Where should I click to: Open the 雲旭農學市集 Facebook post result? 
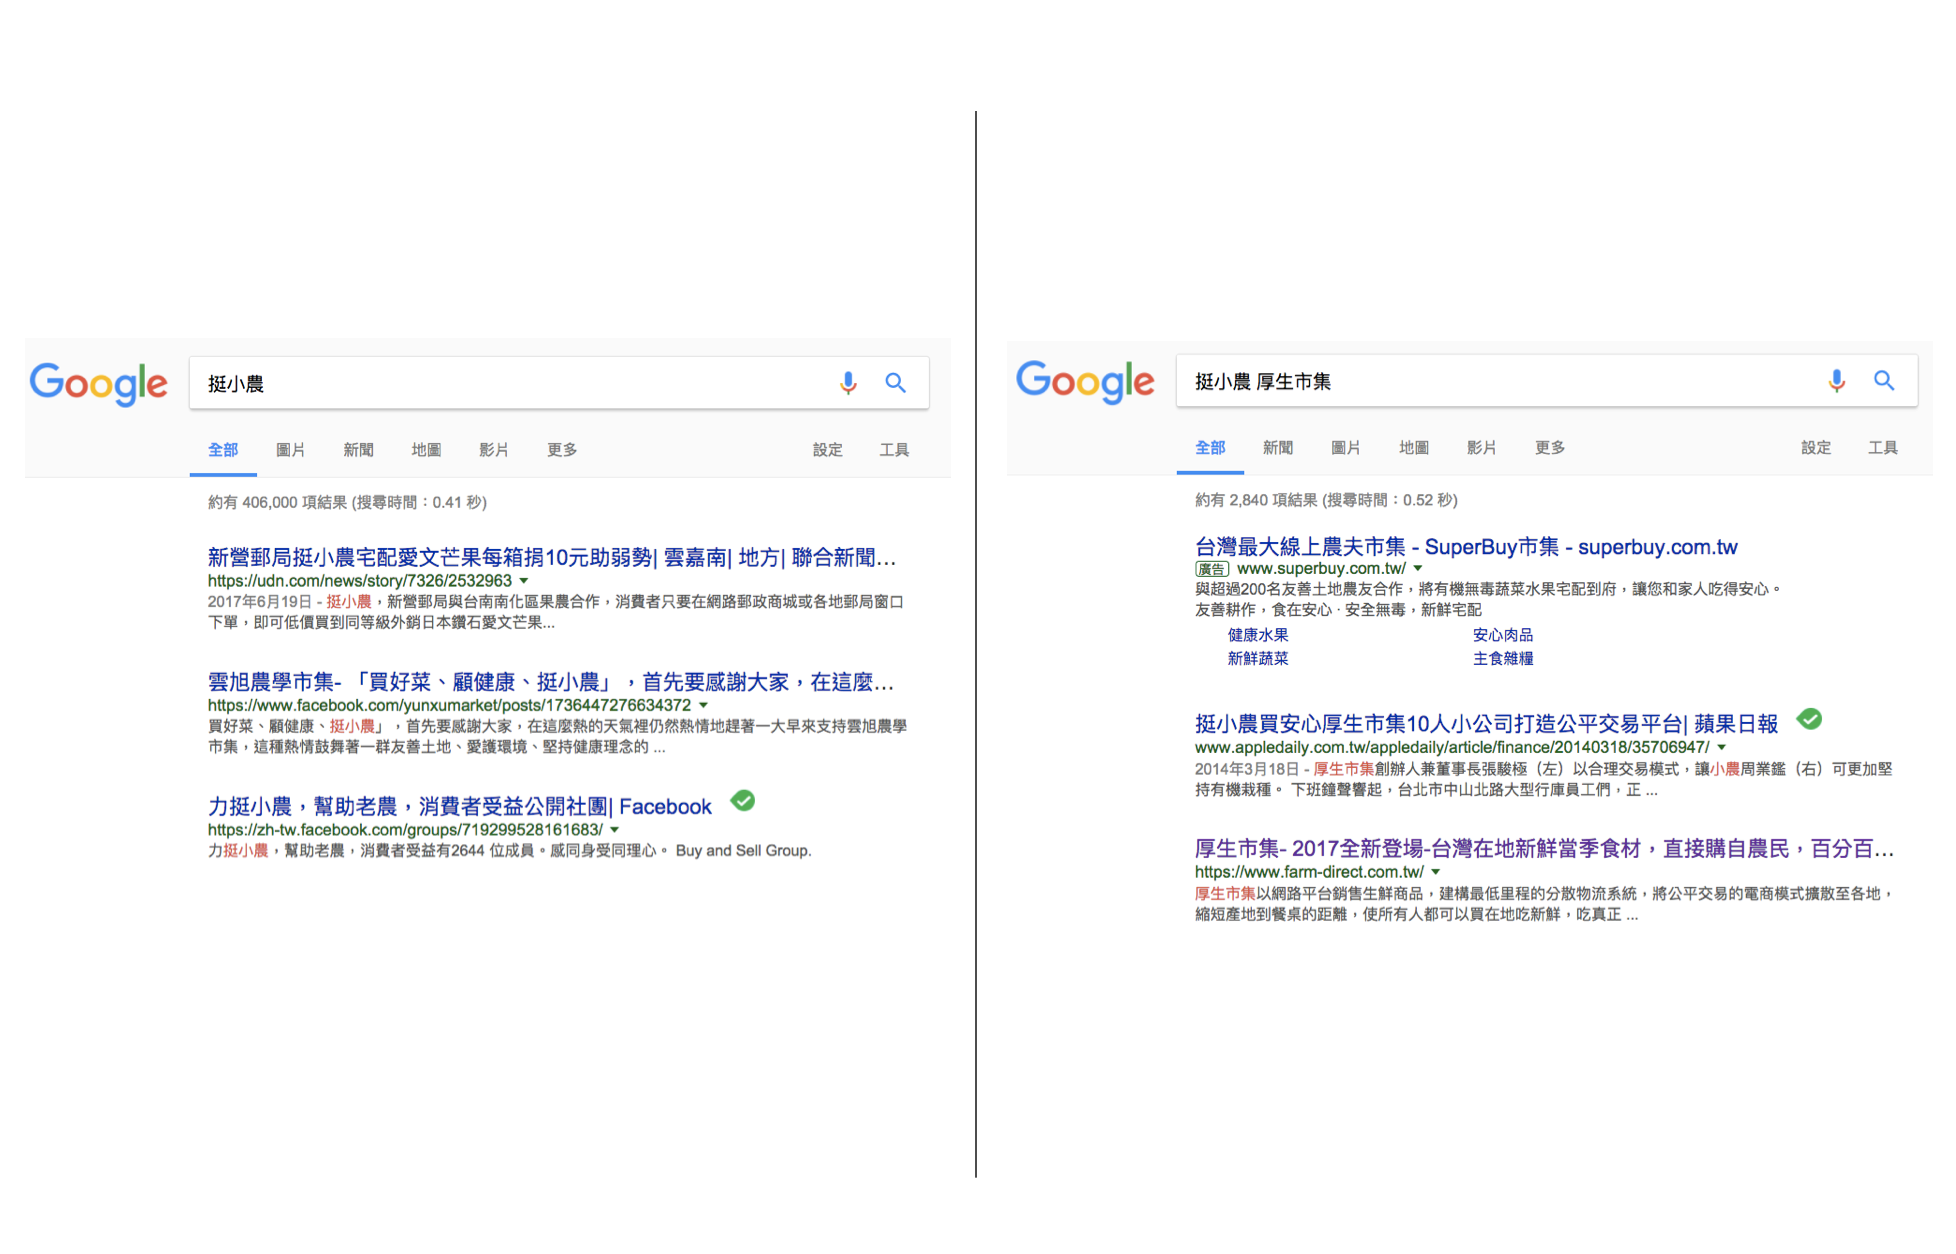551,682
